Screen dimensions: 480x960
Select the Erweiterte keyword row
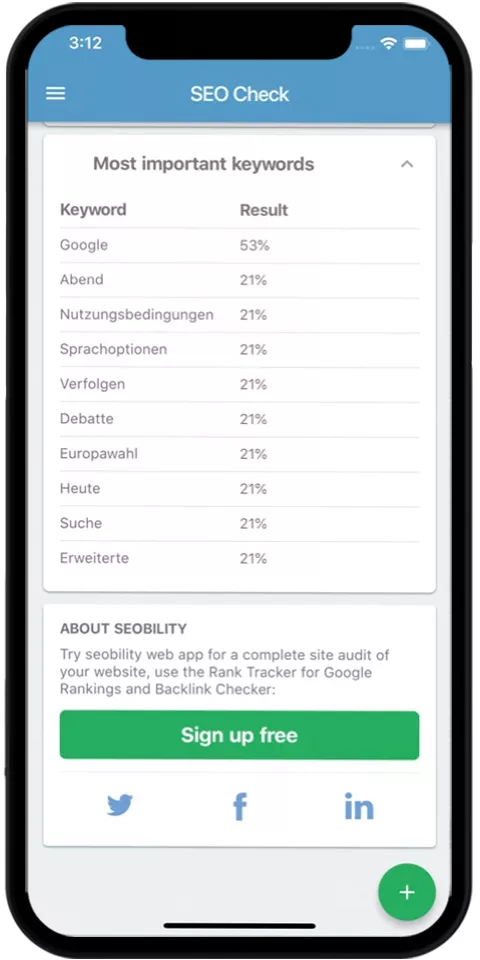pyautogui.click(x=239, y=558)
